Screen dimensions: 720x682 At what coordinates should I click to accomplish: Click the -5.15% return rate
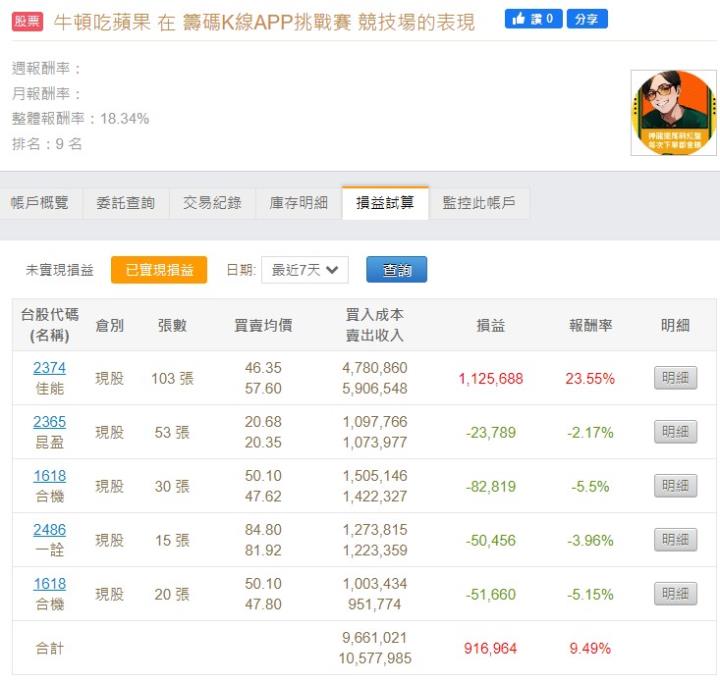[590, 595]
